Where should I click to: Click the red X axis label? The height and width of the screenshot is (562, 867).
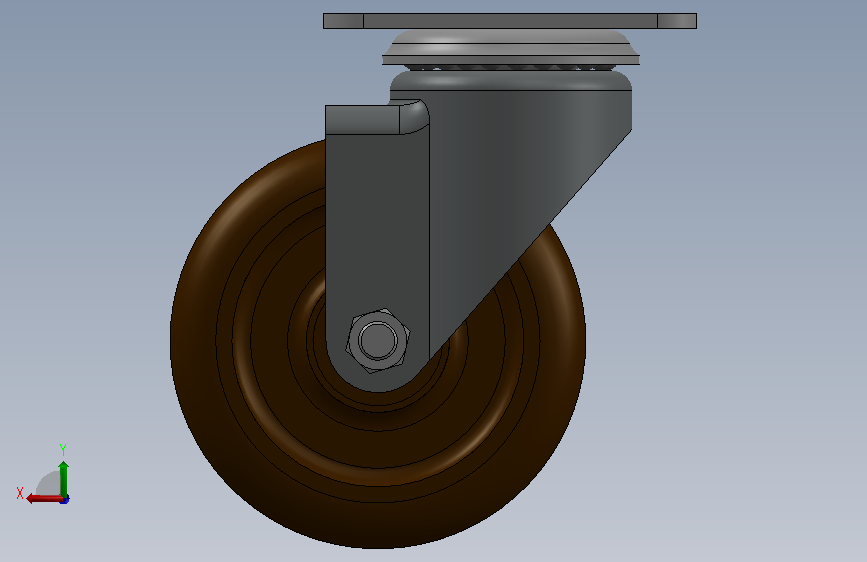[x=20, y=493]
